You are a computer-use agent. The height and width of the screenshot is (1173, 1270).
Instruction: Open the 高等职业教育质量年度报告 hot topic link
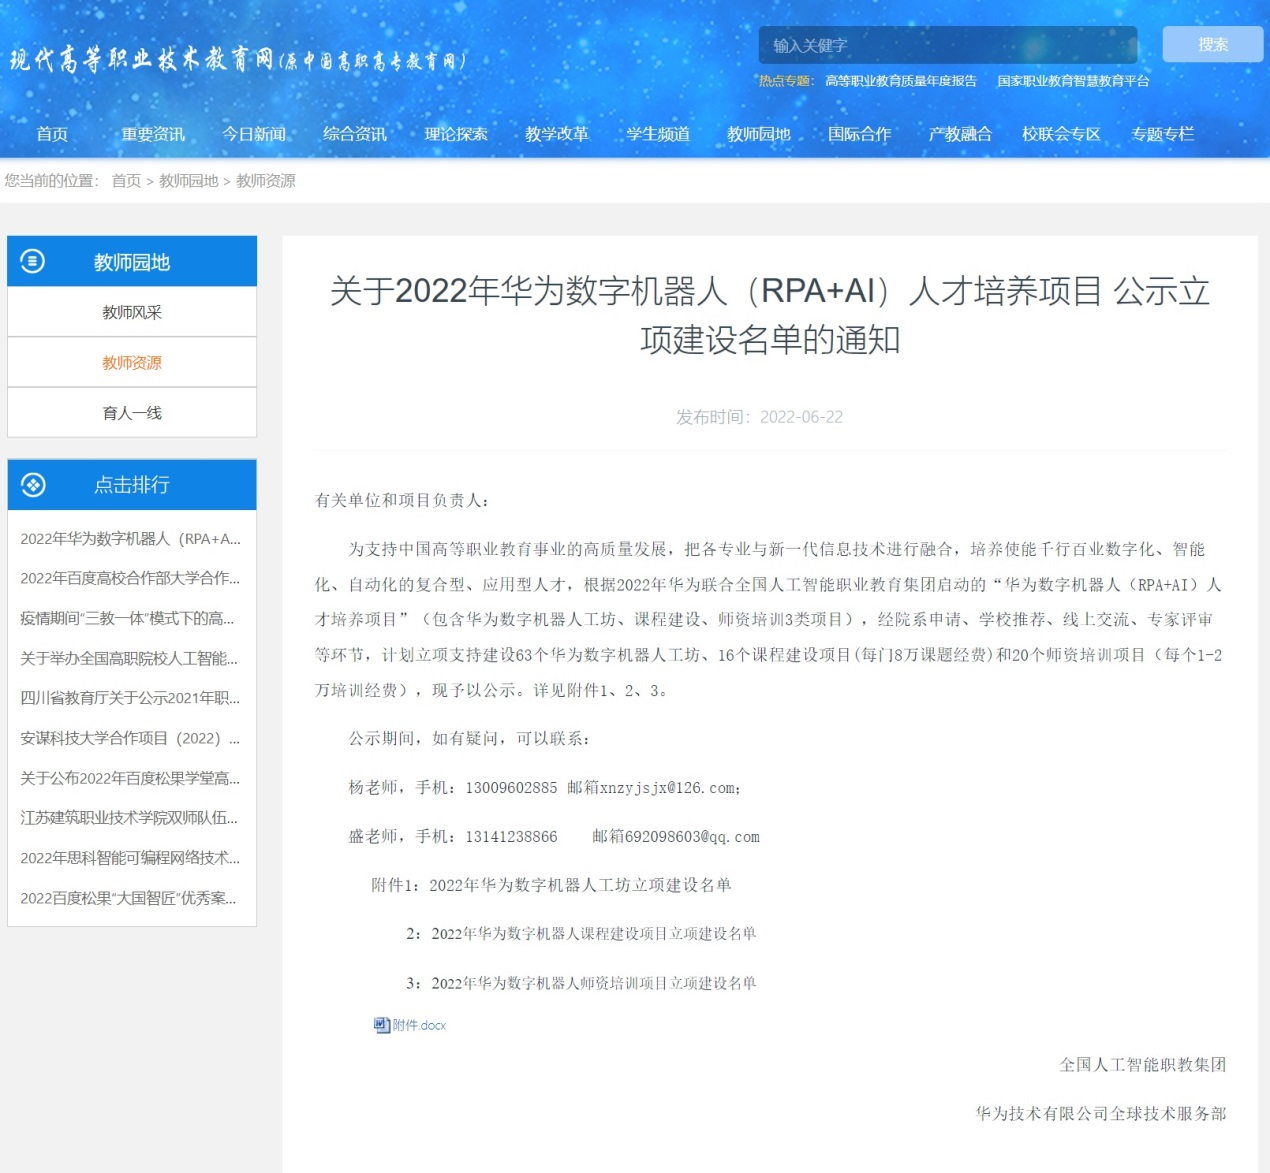pyautogui.click(x=900, y=81)
